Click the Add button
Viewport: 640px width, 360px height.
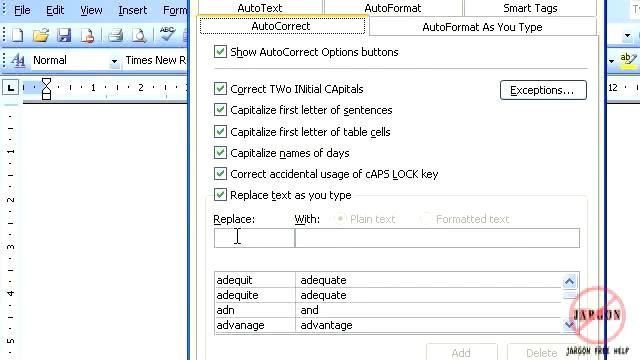(x=461, y=352)
